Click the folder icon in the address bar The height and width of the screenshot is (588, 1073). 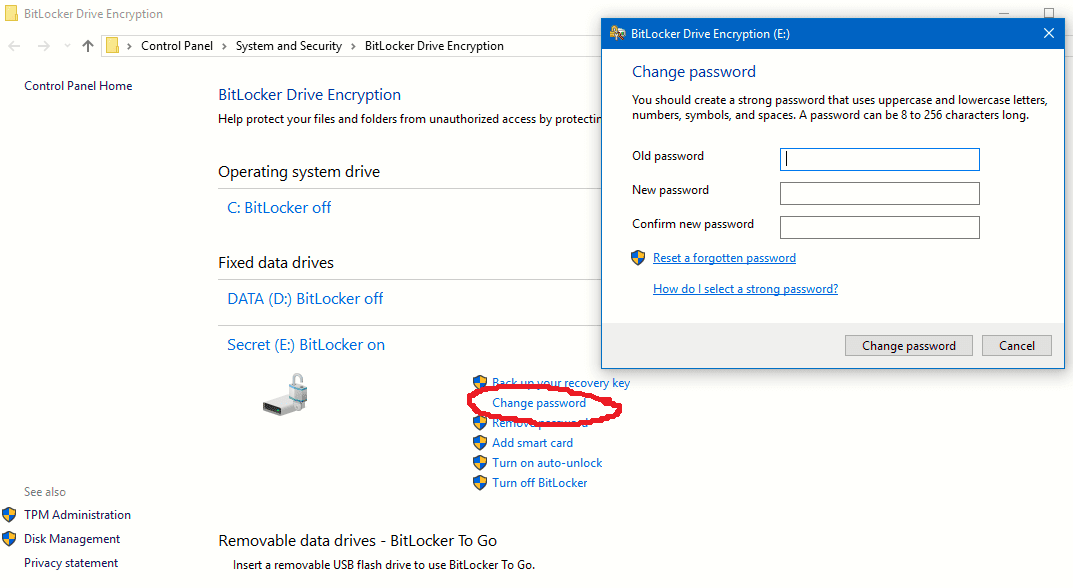(x=112, y=46)
